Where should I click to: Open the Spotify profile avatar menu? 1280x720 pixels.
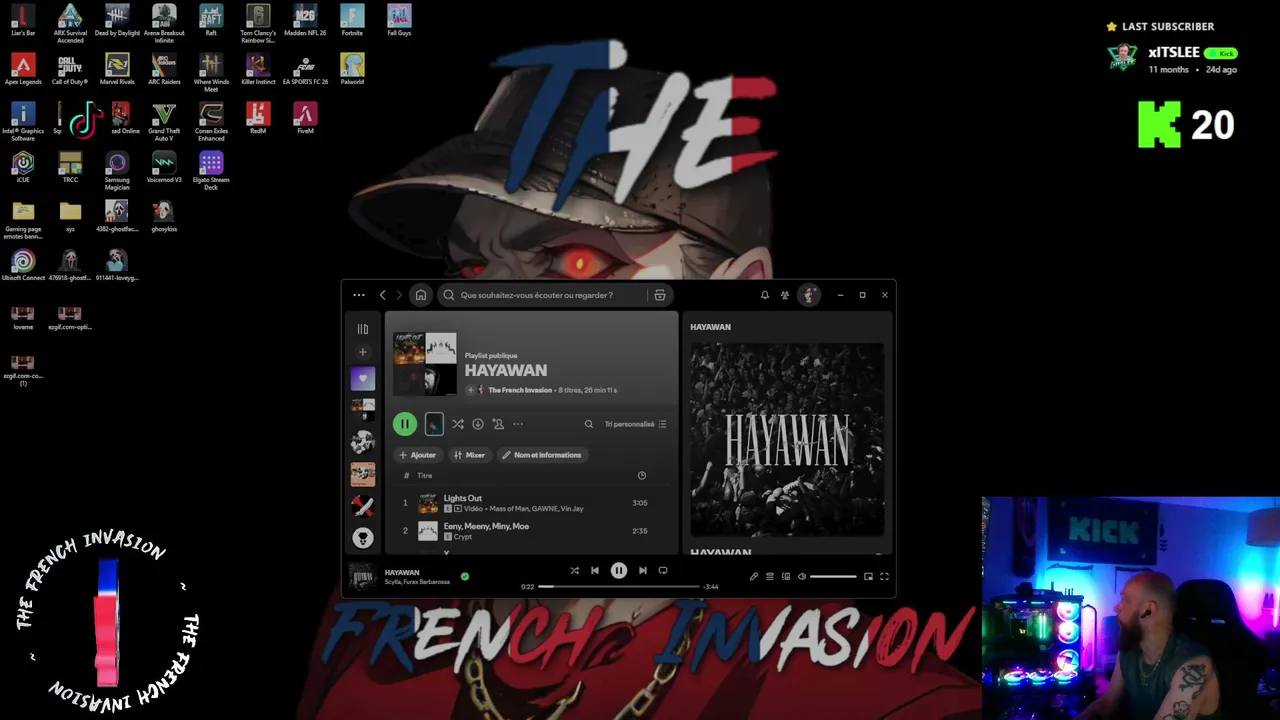coord(809,295)
